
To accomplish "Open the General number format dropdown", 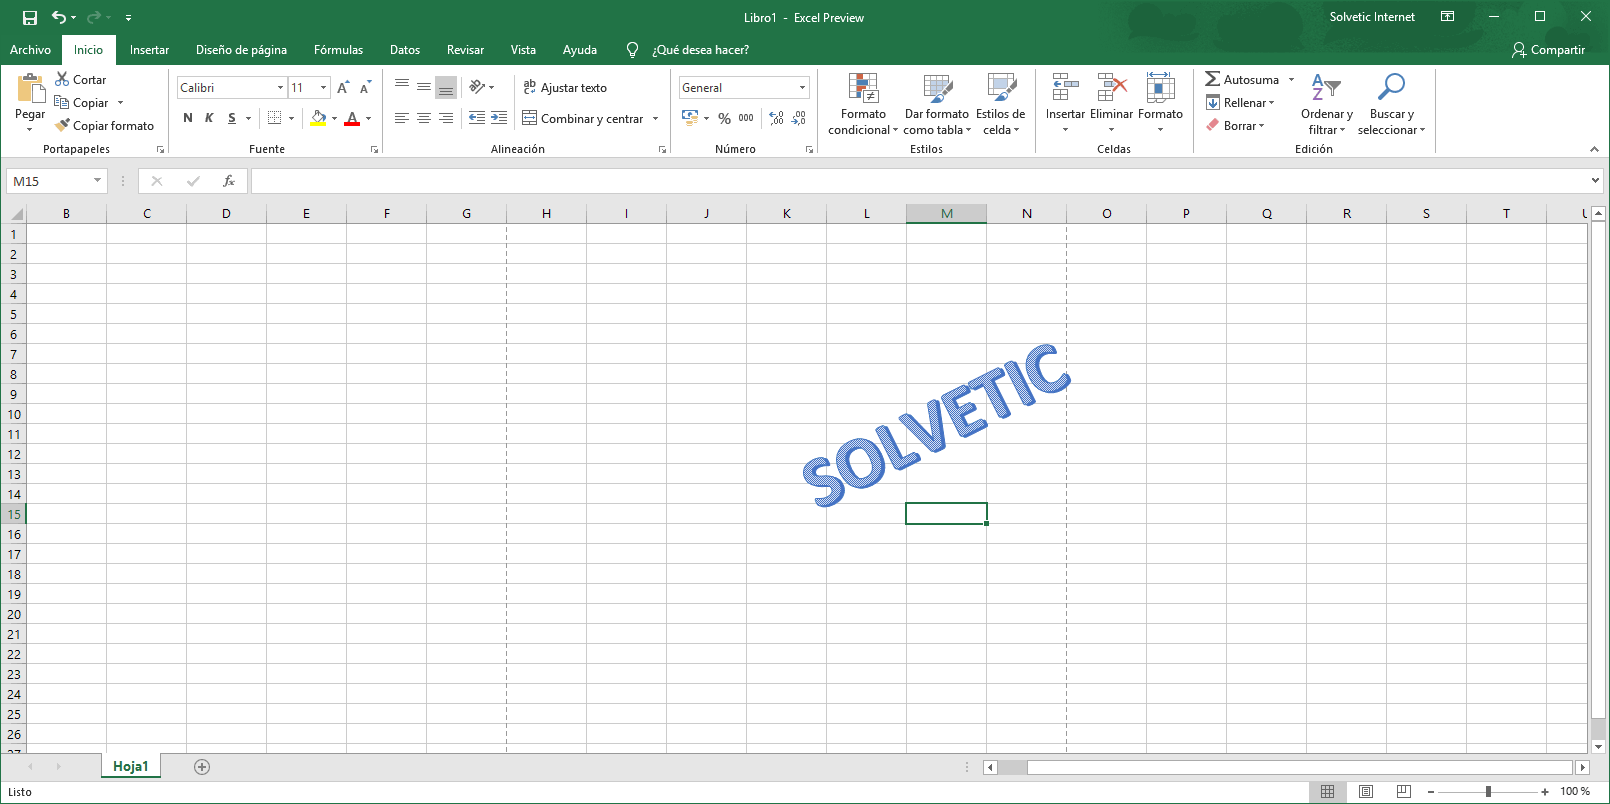I will [x=802, y=88].
